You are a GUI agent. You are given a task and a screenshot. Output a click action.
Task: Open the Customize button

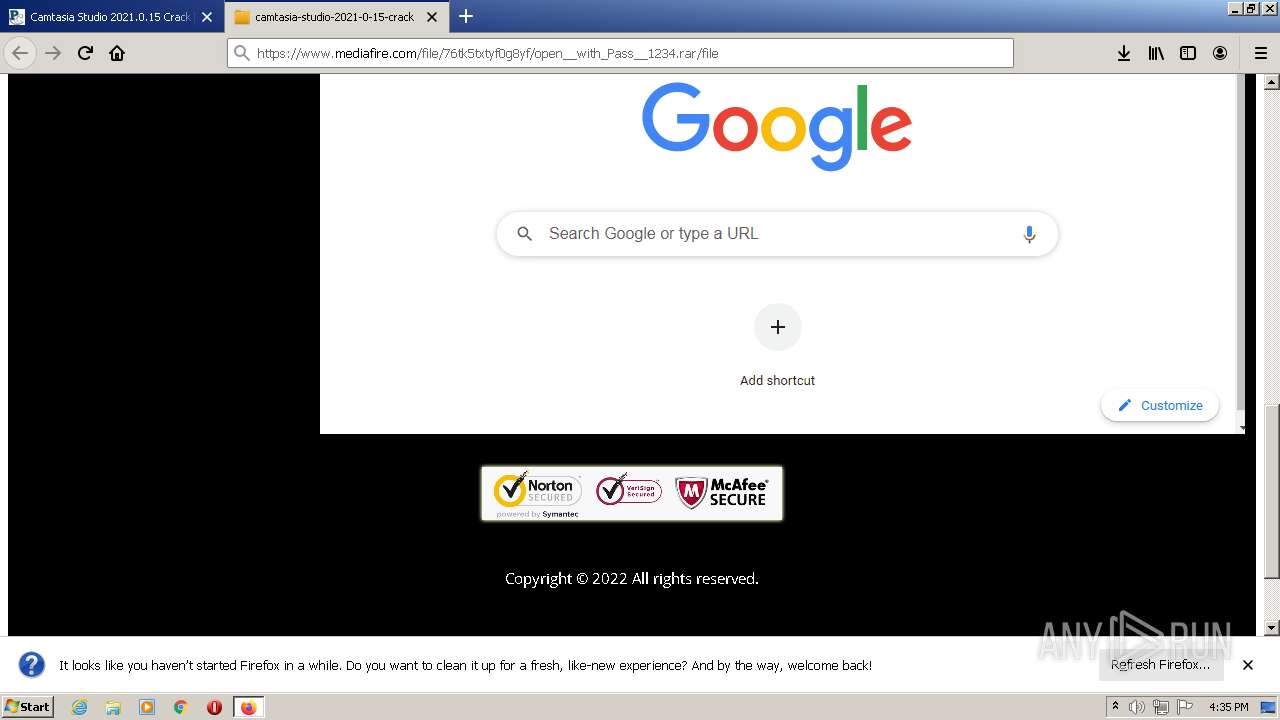pyautogui.click(x=1160, y=405)
